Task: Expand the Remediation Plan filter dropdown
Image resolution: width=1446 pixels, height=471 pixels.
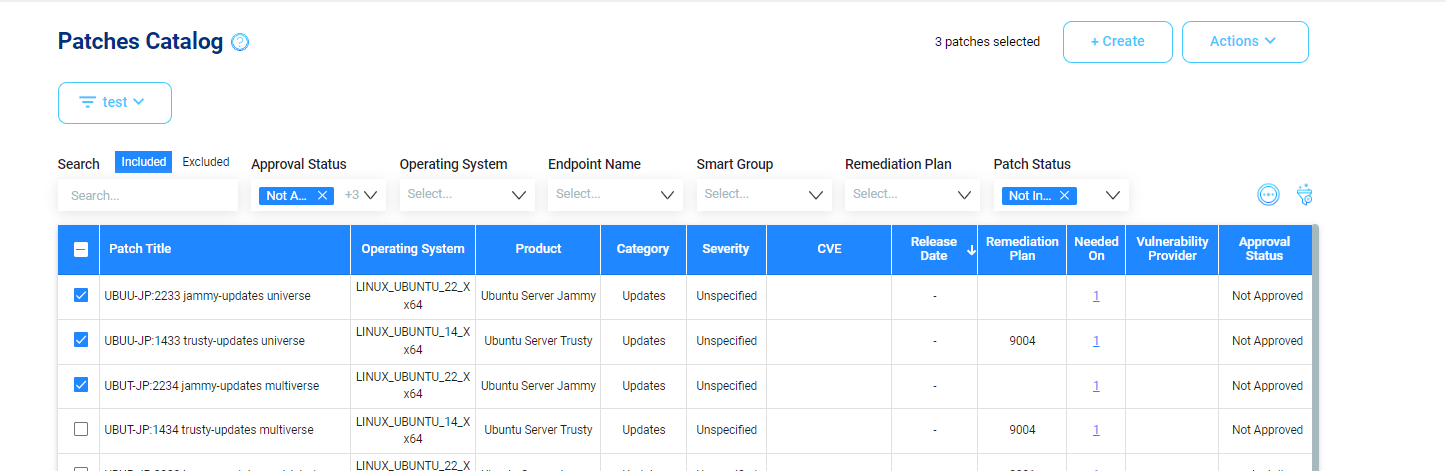Action: pos(964,195)
